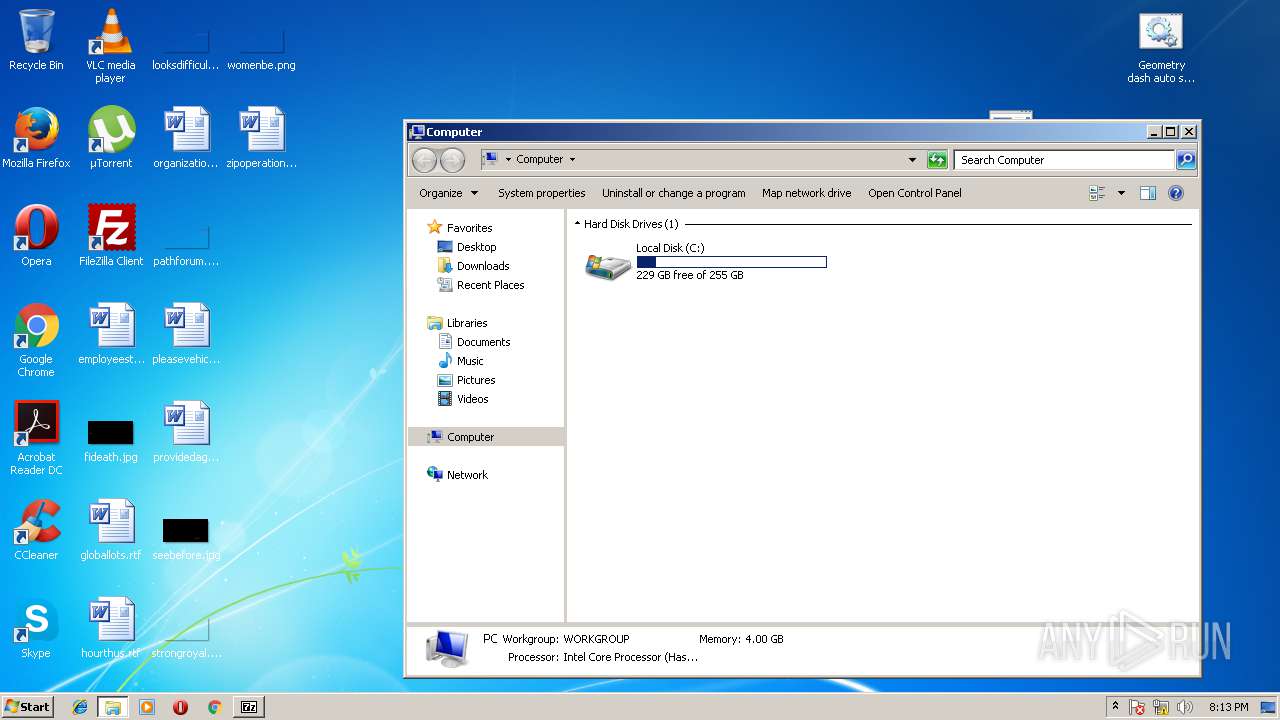Click Windows Explorer taskbar button
This screenshot has width=1280, height=720.
(x=113, y=707)
